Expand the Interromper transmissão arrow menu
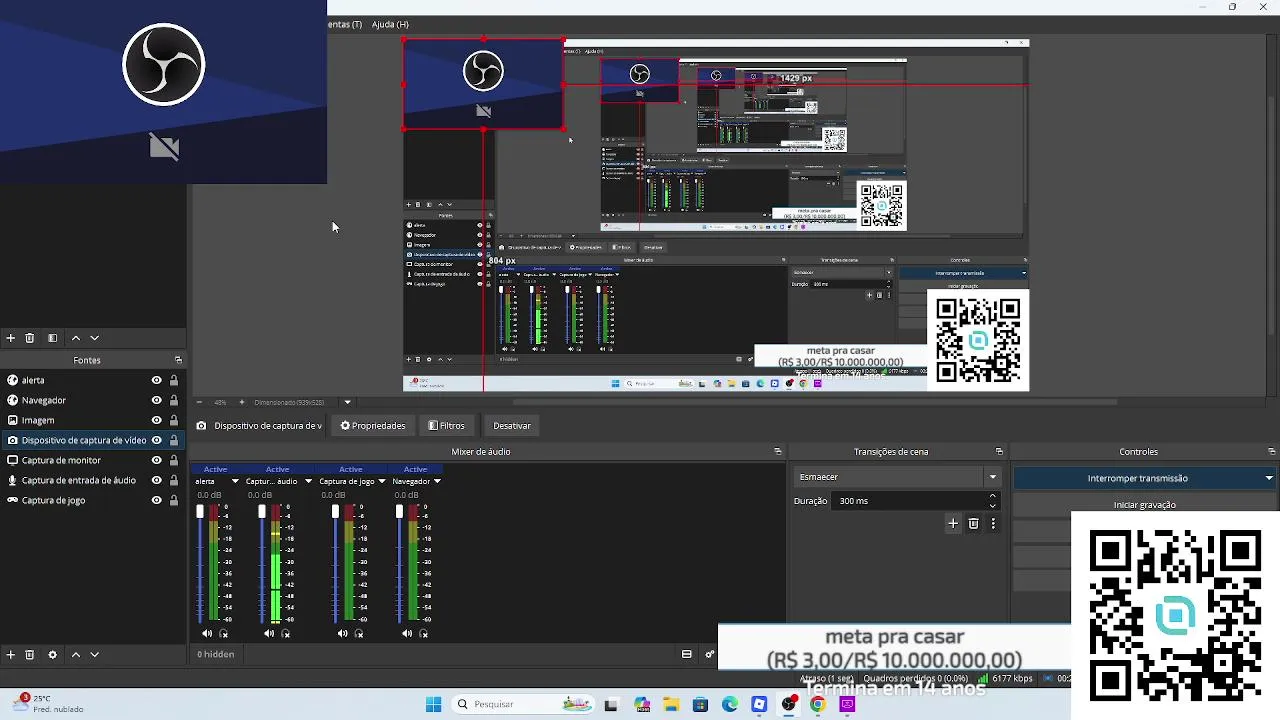1280x720 pixels. (1269, 478)
